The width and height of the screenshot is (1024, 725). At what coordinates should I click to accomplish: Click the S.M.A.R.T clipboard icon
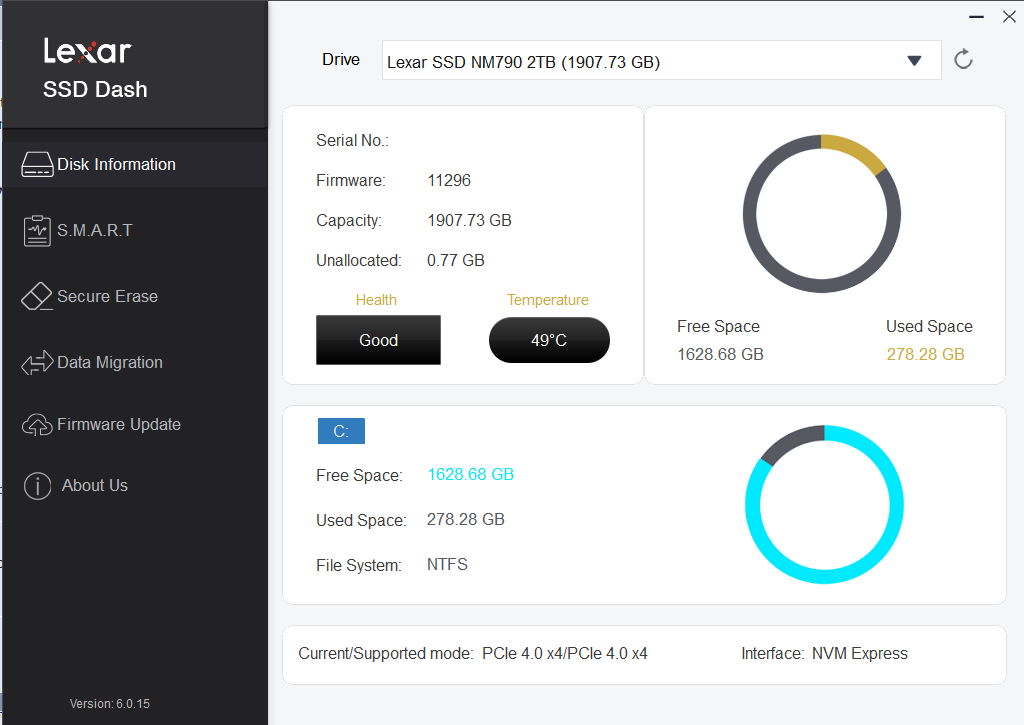tap(37, 231)
